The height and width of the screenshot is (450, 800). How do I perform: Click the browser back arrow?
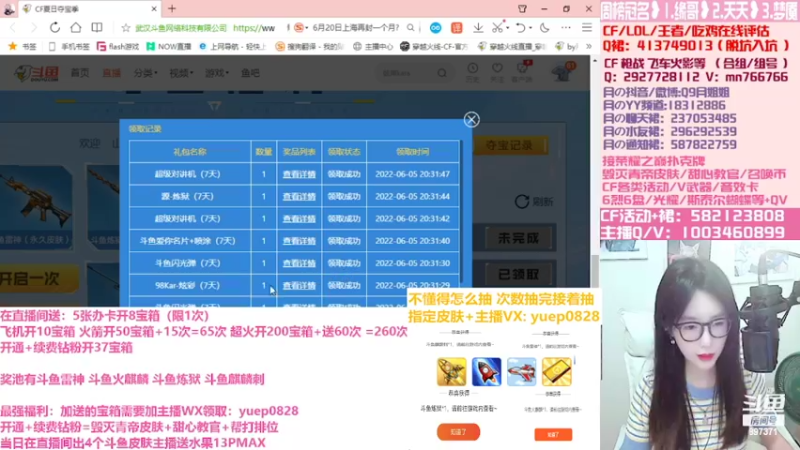13,28
